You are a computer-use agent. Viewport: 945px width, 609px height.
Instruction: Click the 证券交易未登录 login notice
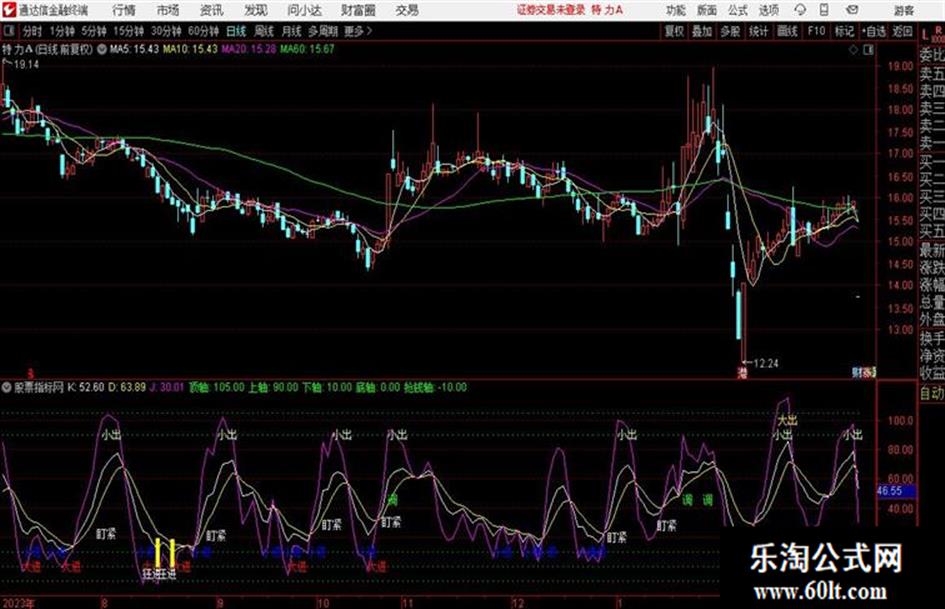click(551, 10)
